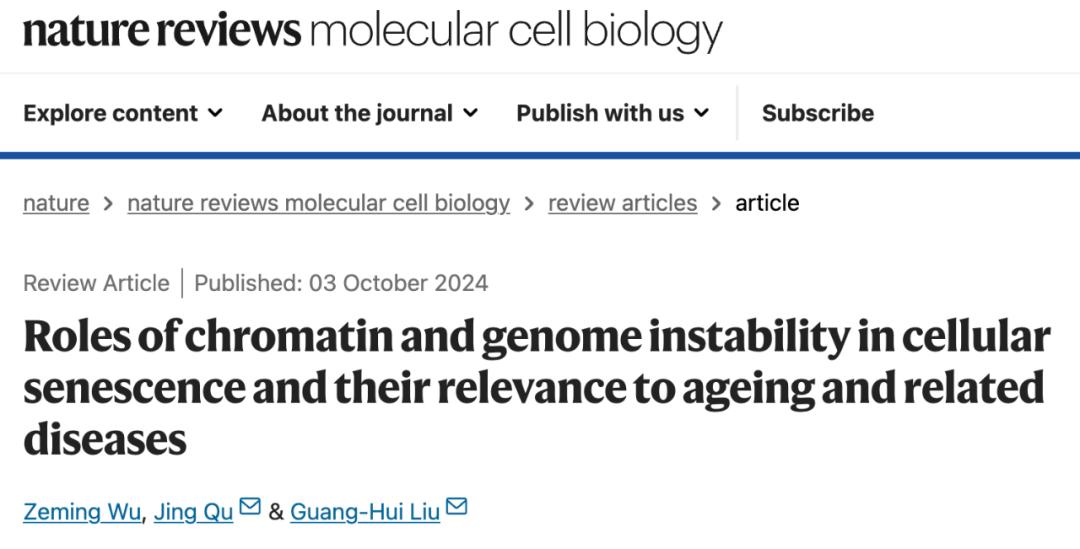The width and height of the screenshot is (1080, 549).
Task: Open nature reviews molecular cell biology breadcrumb
Action: [x=318, y=203]
